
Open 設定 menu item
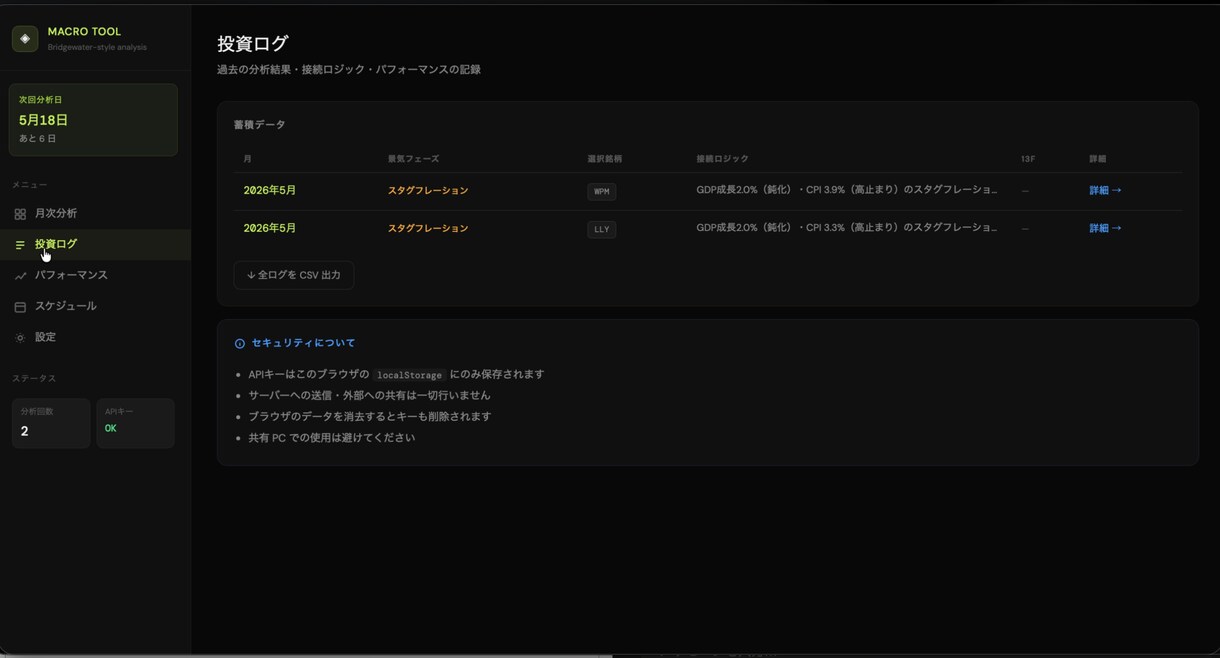coord(95,338)
